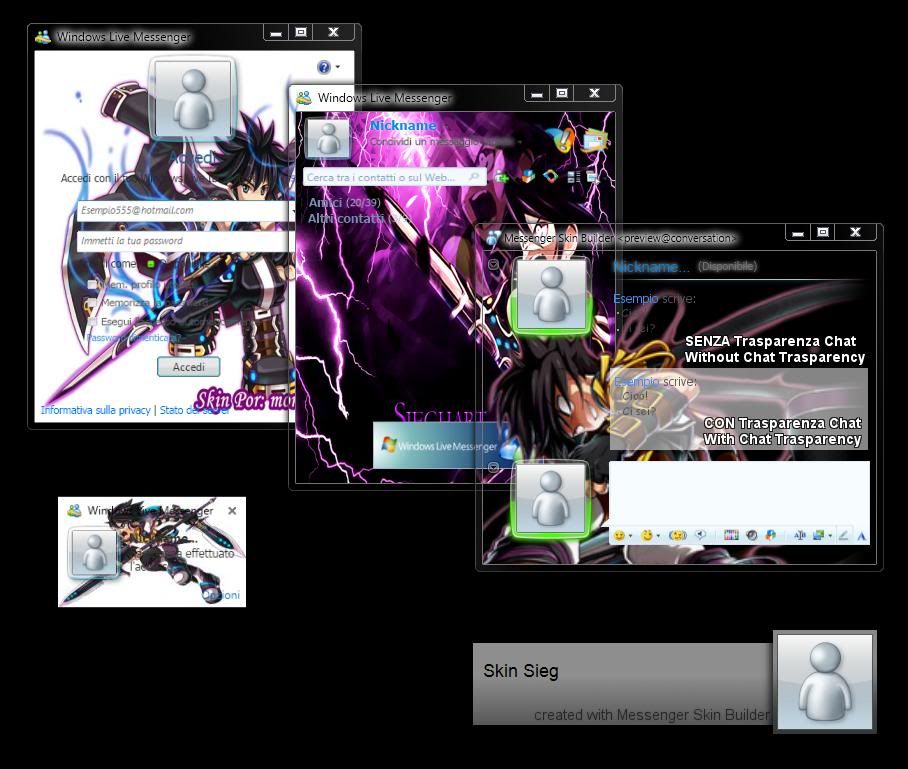Collapse the contact's display picture panel arrow
Screen dimensions: 908x769
(493, 265)
